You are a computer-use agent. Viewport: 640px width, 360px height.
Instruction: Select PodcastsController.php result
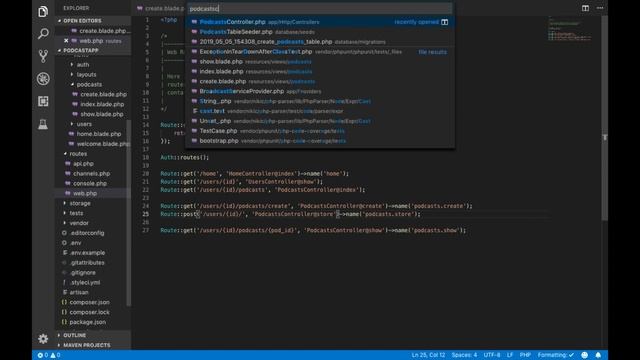point(320,22)
